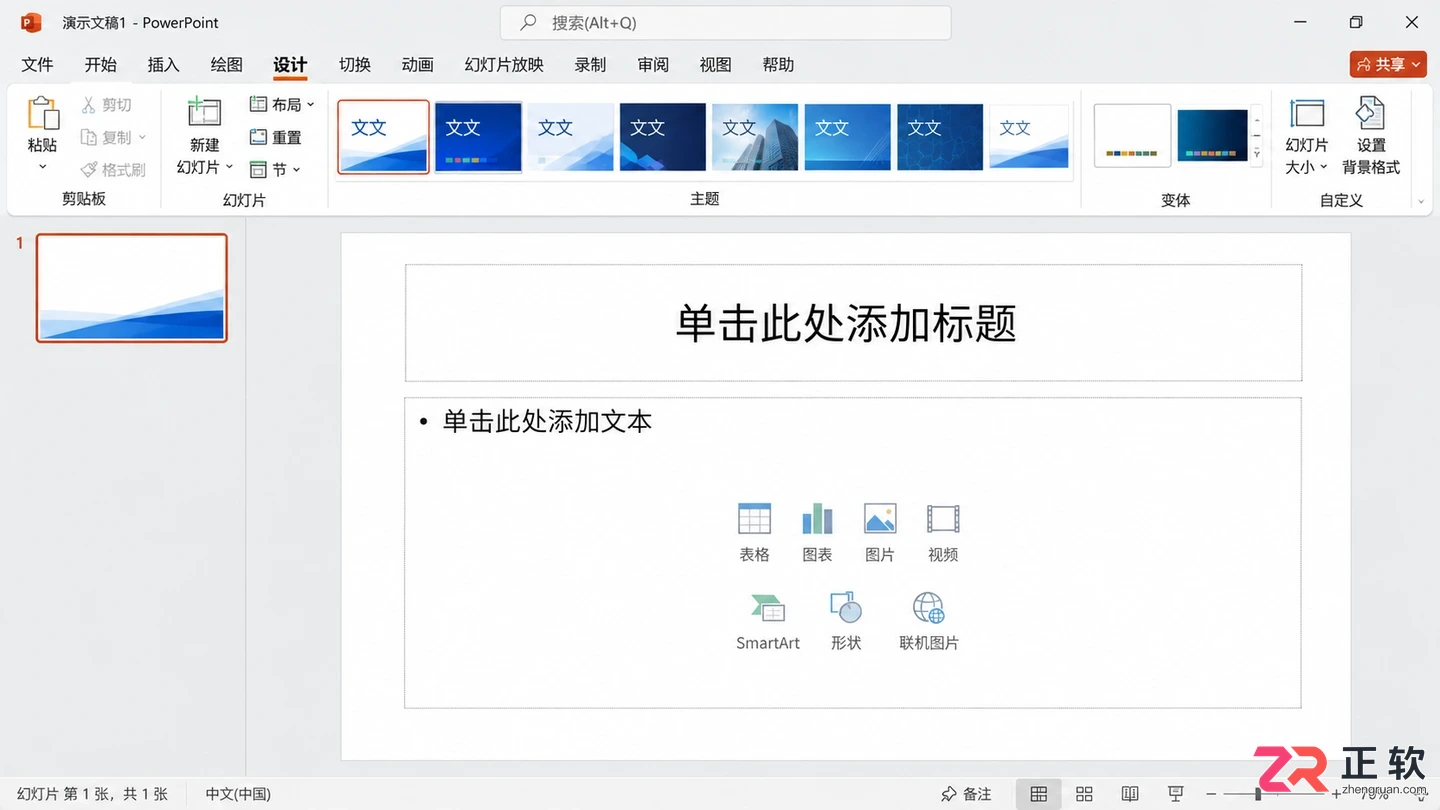The width and height of the screenshot is (1440, 810).
Task: Click the Paste clipboard icon
Action: 42,113
